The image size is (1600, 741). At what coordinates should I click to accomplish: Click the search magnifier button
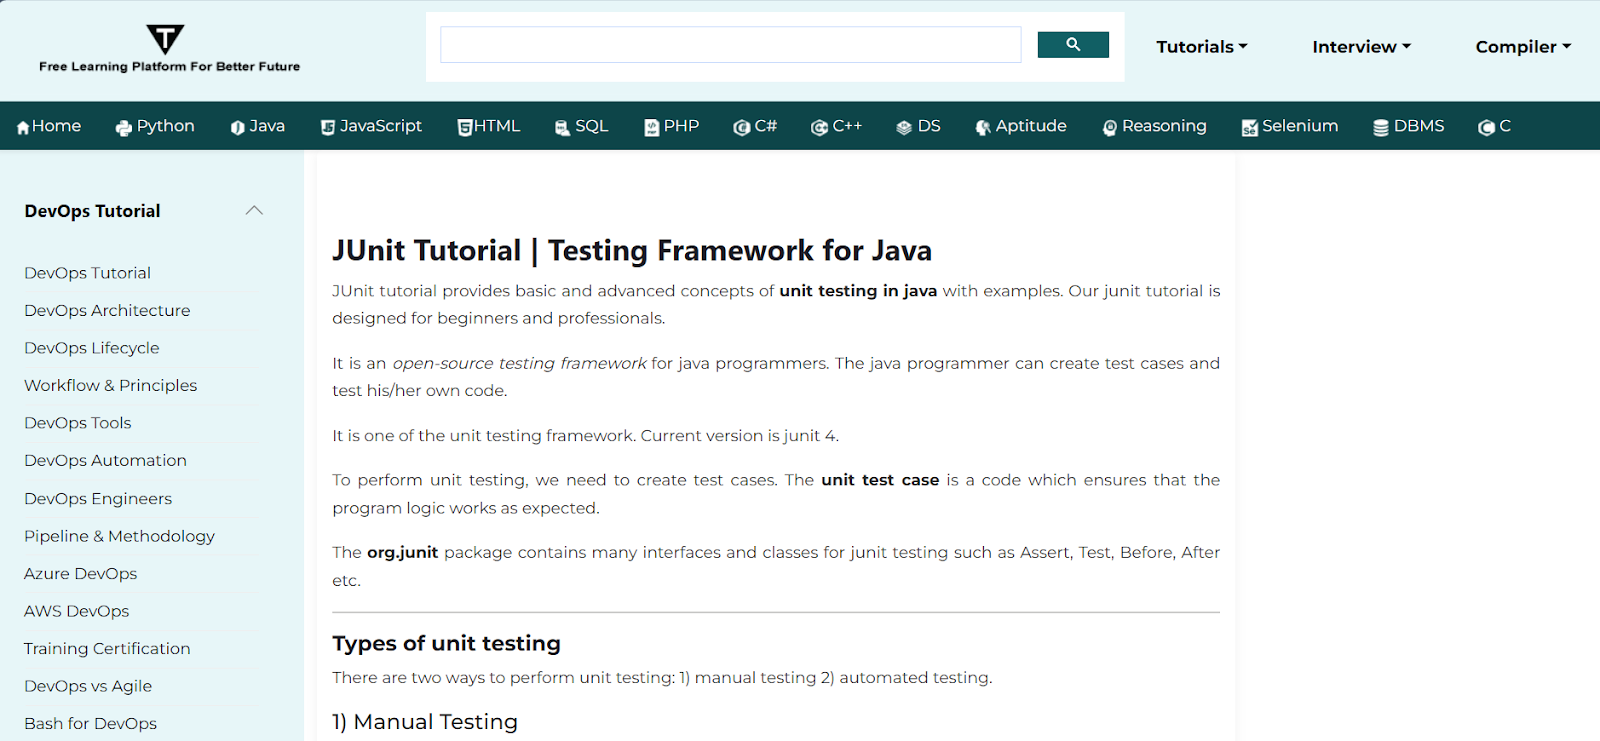pos(1073,45)
